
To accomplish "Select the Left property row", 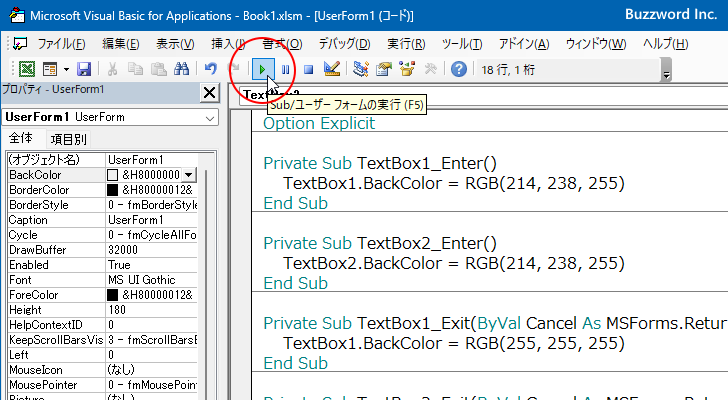I will [x=102, y=355].
